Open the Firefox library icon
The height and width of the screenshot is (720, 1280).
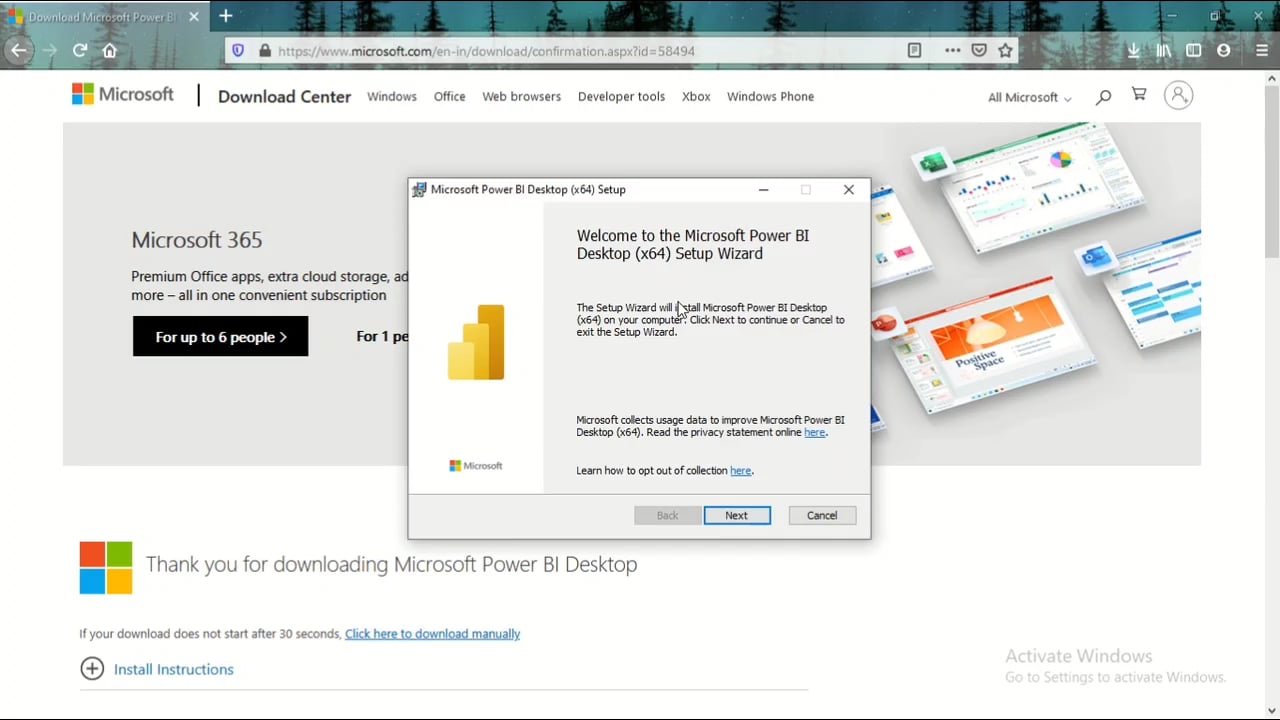1163,50
